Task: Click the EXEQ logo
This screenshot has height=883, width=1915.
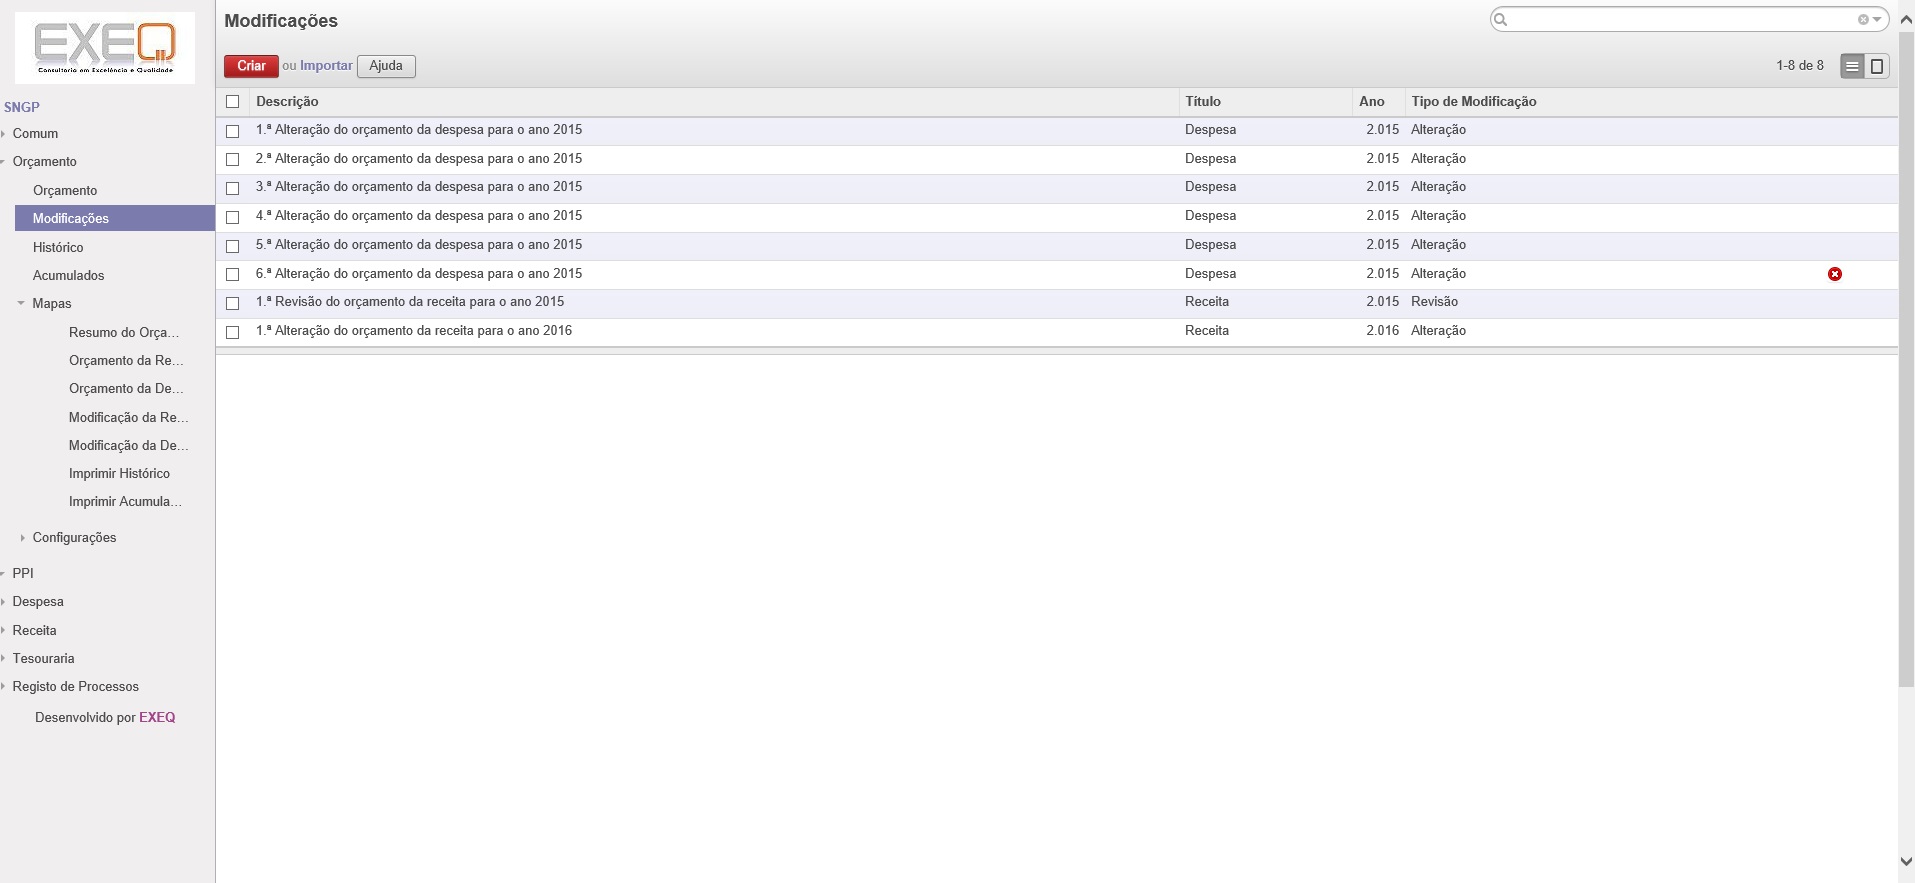Action: click(x=105, y=47)
